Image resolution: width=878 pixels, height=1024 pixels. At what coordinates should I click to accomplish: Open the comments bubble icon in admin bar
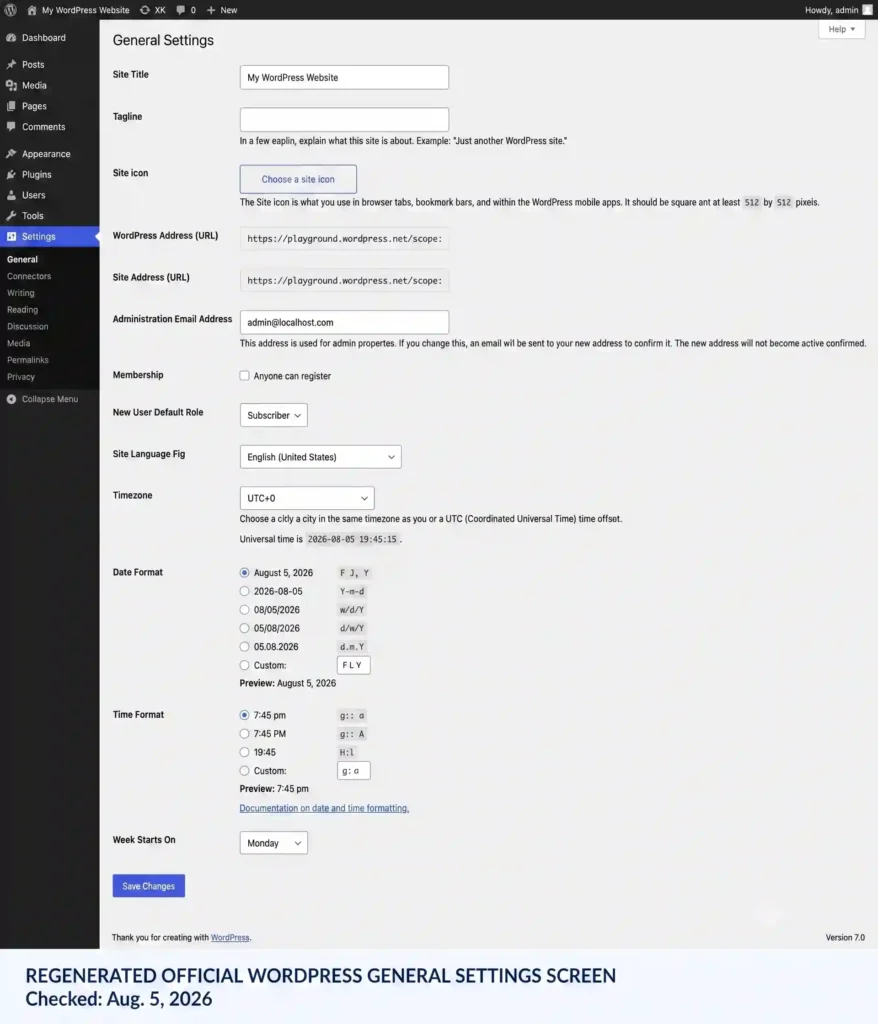tap(180, 10)
